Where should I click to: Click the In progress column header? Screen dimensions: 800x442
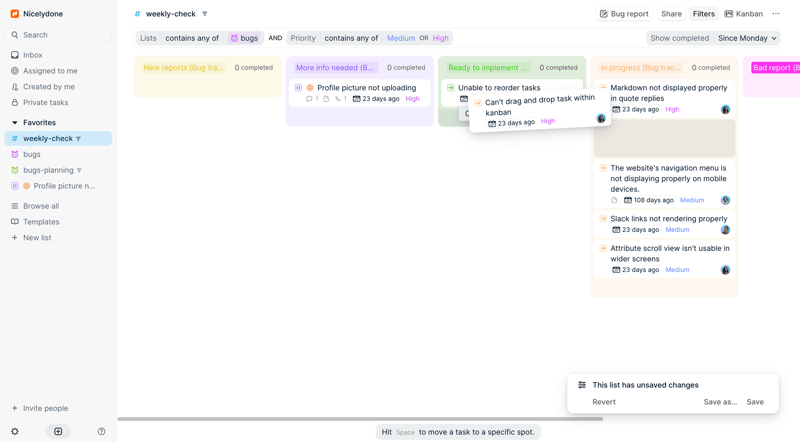click(x=640, y=67)
